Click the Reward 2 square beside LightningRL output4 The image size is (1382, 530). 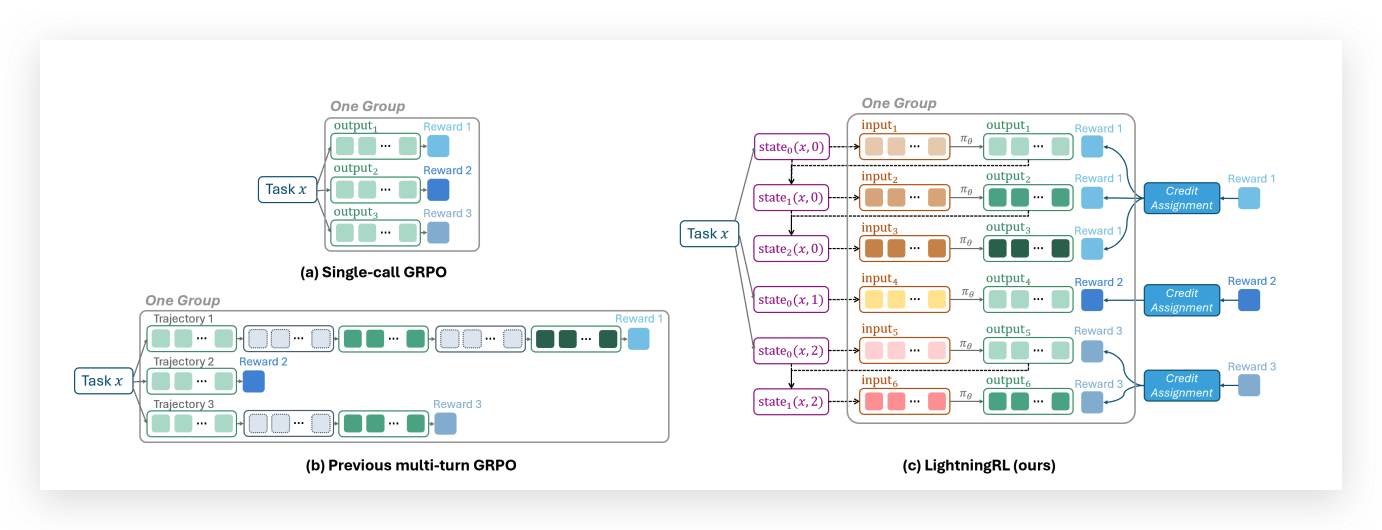(x=1092, y=300)
